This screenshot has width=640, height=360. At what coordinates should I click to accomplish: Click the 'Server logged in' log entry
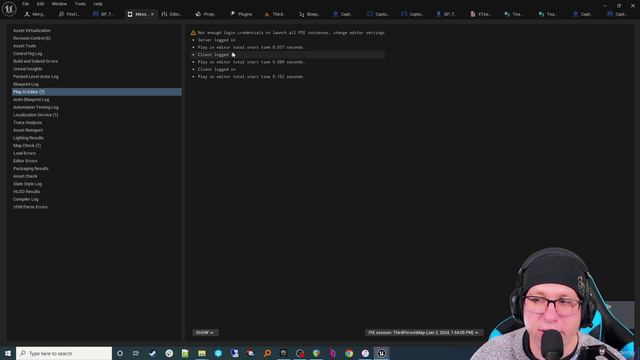[x=216, y=40]
